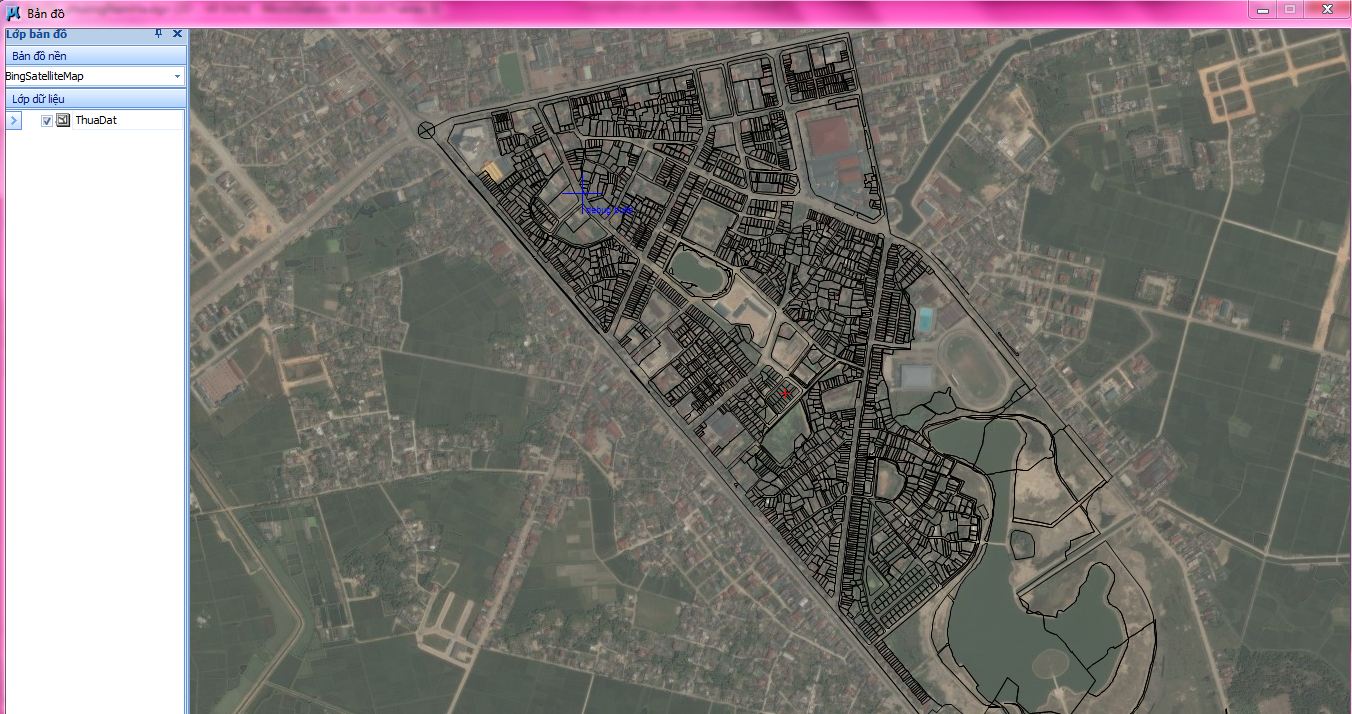The width and height of the screenshot is (1352, 714).
Task: Minimize the Bản đồ window
Action: [x=1263, y=9]
